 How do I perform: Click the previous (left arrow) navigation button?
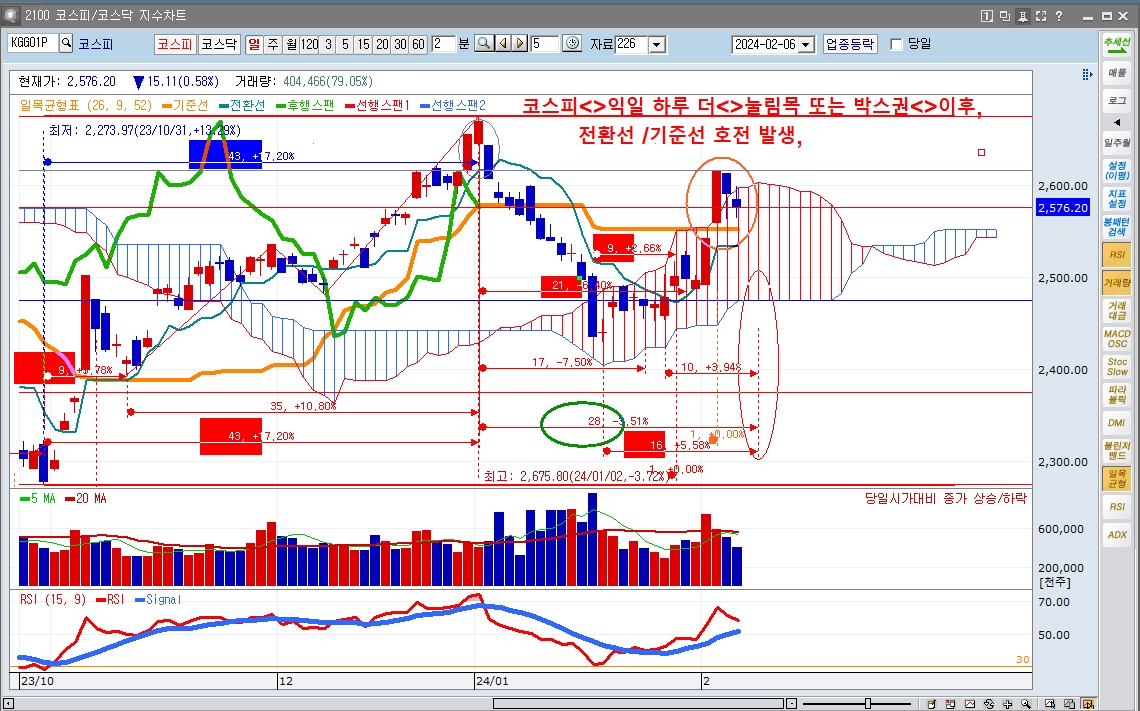503,44
